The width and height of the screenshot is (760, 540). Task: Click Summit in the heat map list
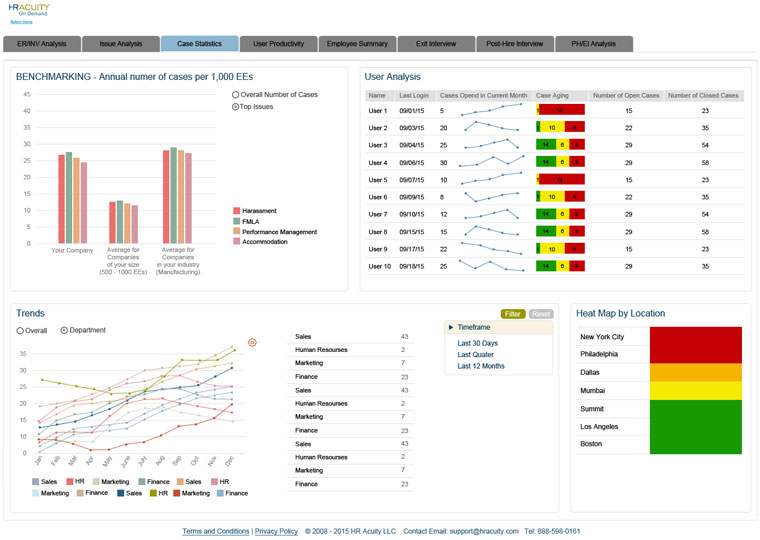(592, 409)
